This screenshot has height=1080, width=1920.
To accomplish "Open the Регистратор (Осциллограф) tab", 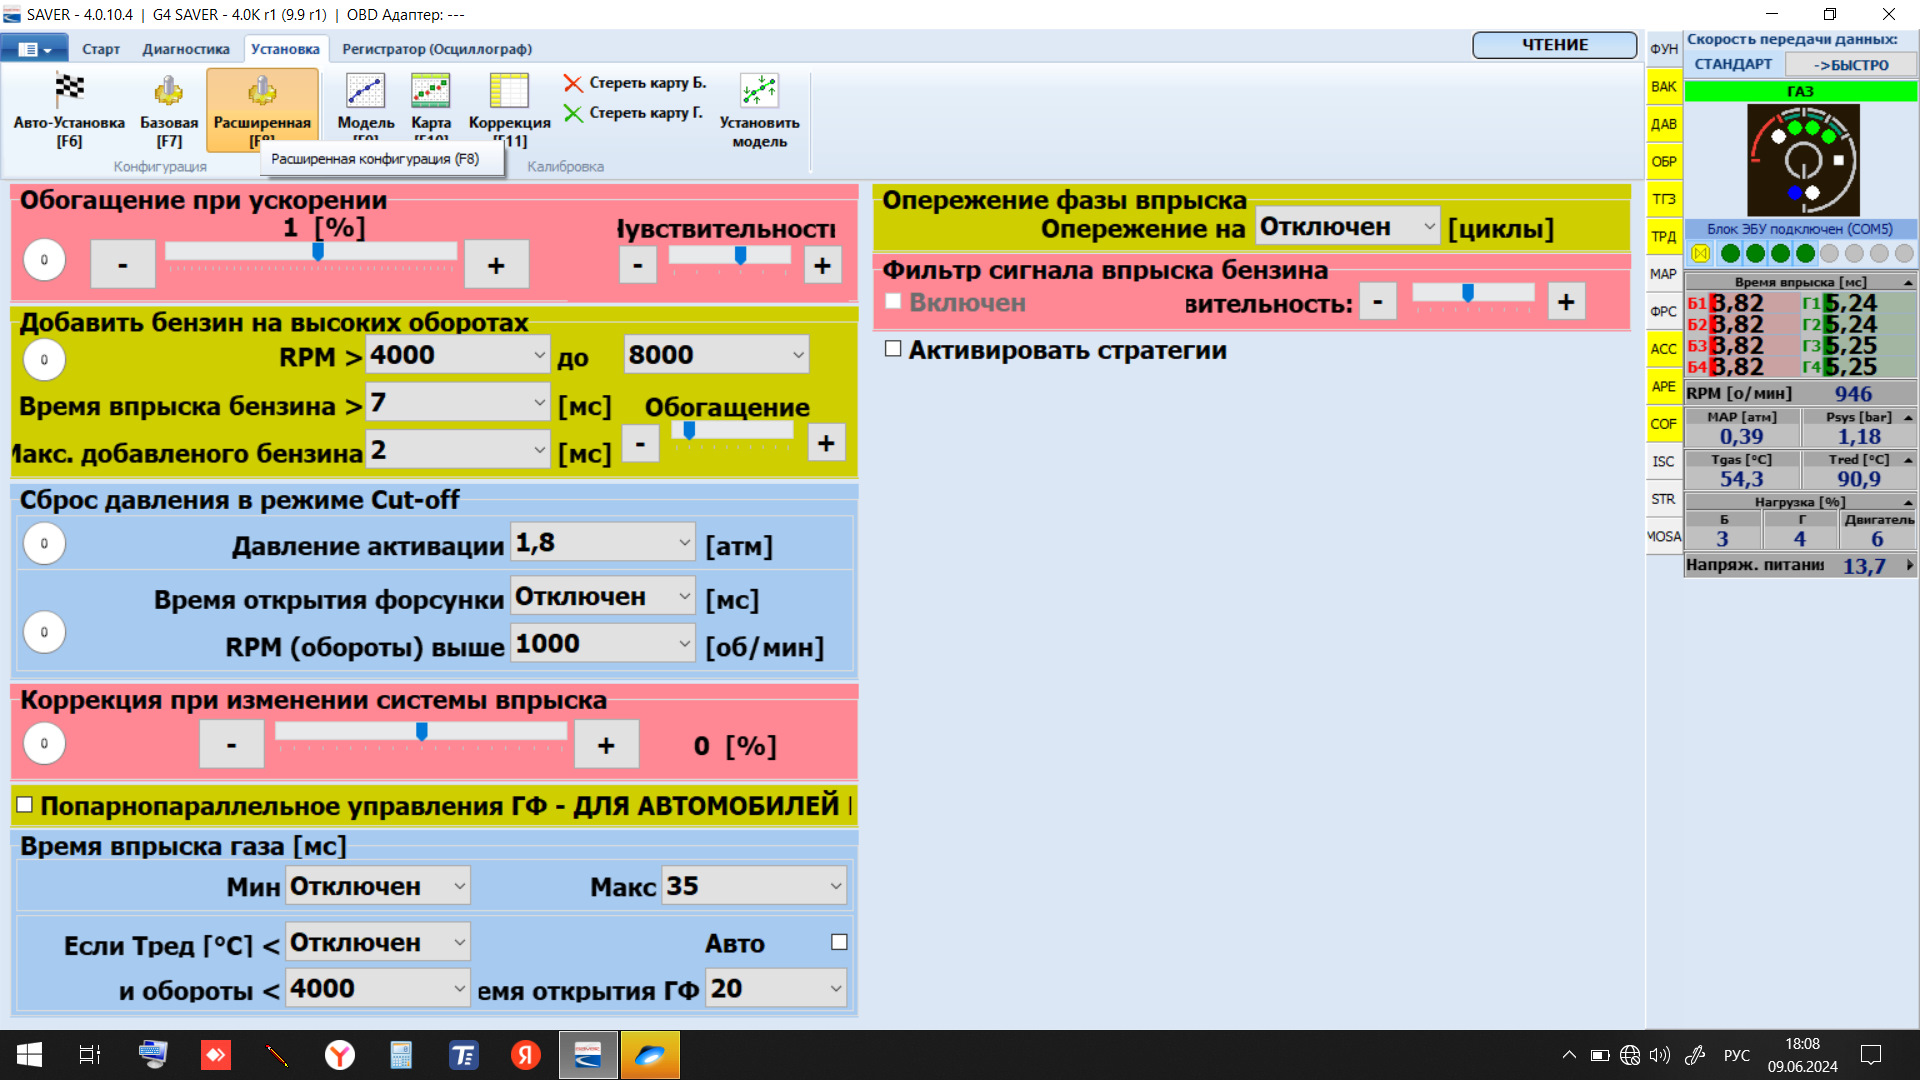I will [x=437, y=49].
